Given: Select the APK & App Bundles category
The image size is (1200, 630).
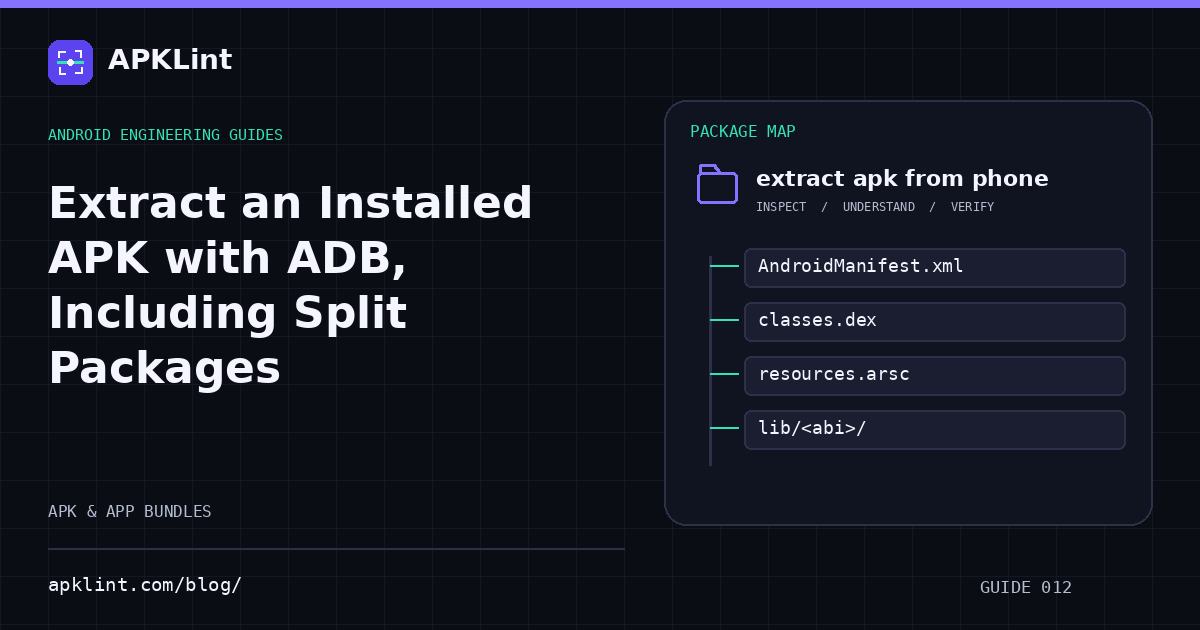Looking at the screenshot, I should [x=130, y=512].
